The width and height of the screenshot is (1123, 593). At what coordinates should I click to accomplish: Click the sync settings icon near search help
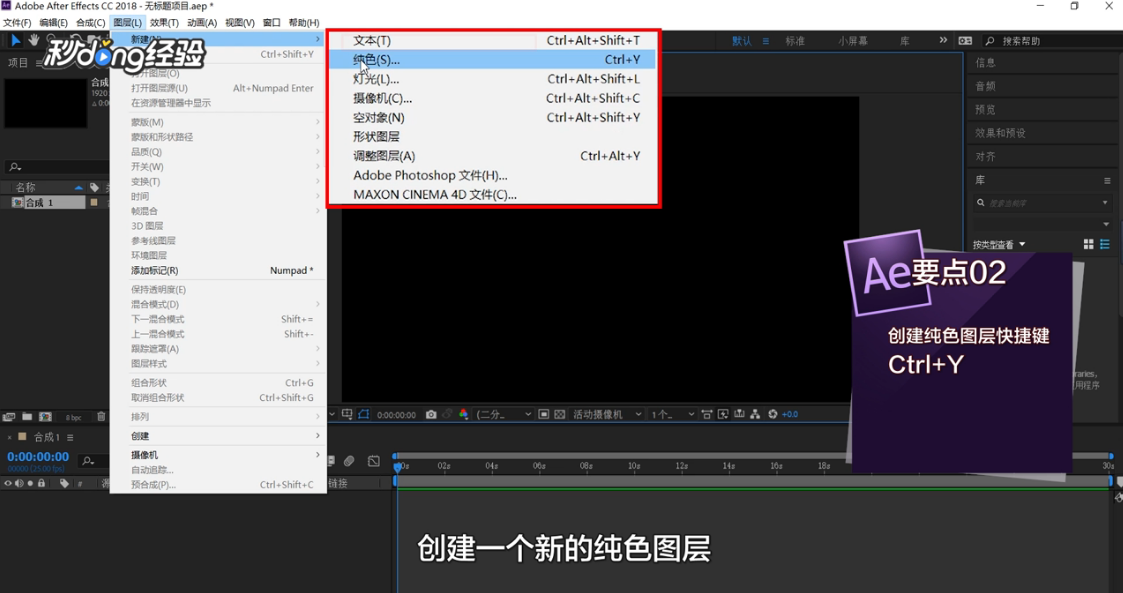click(965, 41)
